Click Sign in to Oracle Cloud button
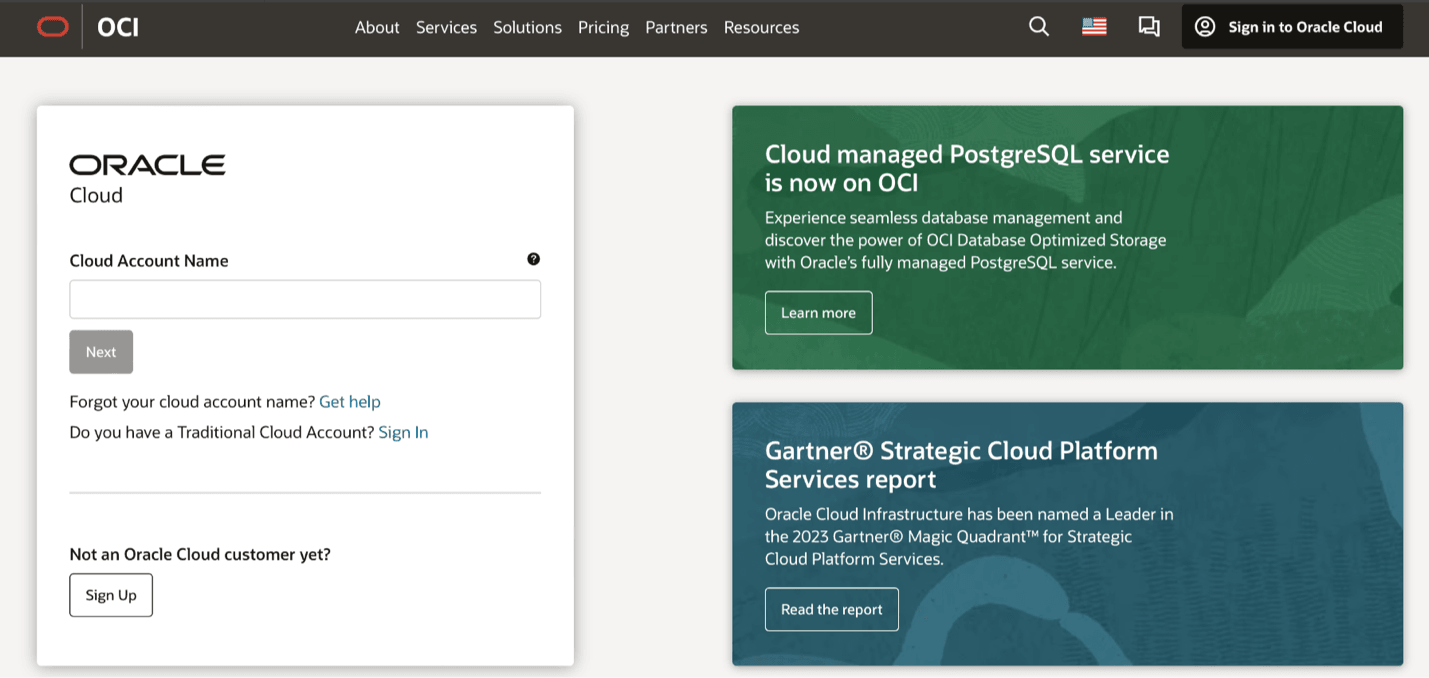 pos(1292,27)
